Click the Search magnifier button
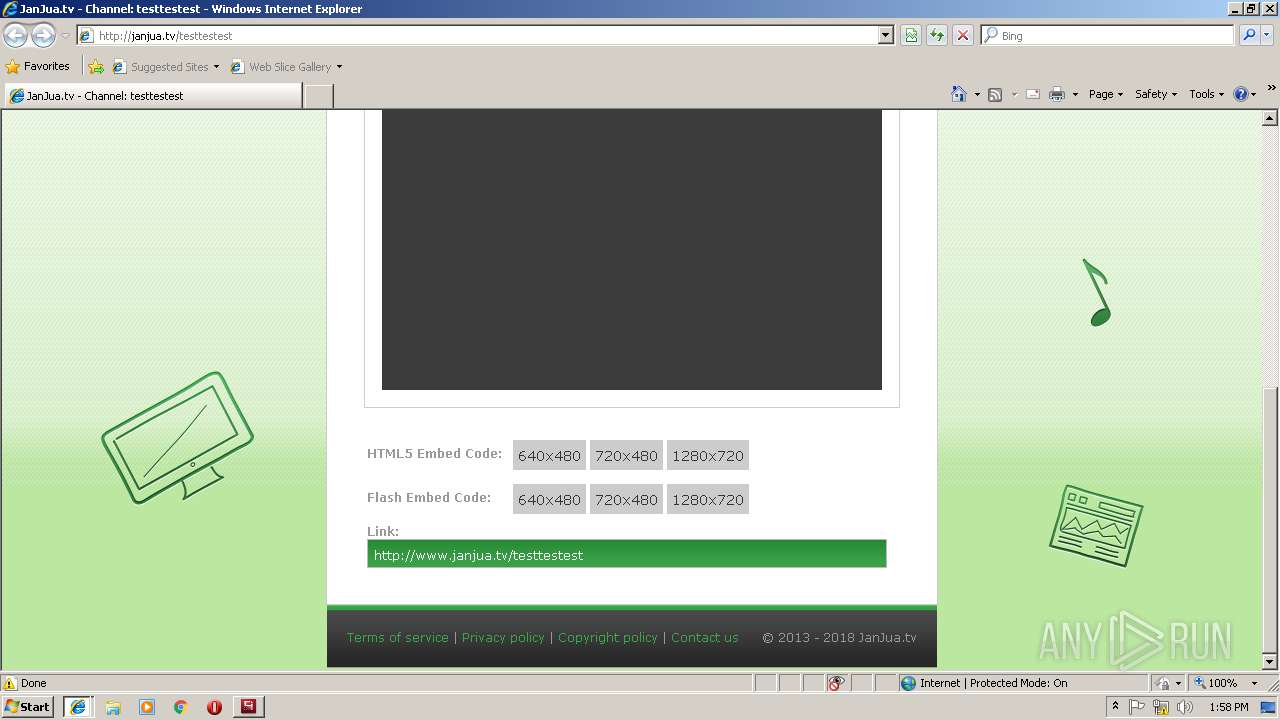Viewport: 1280px width, 720px height. pos(1249,35)
